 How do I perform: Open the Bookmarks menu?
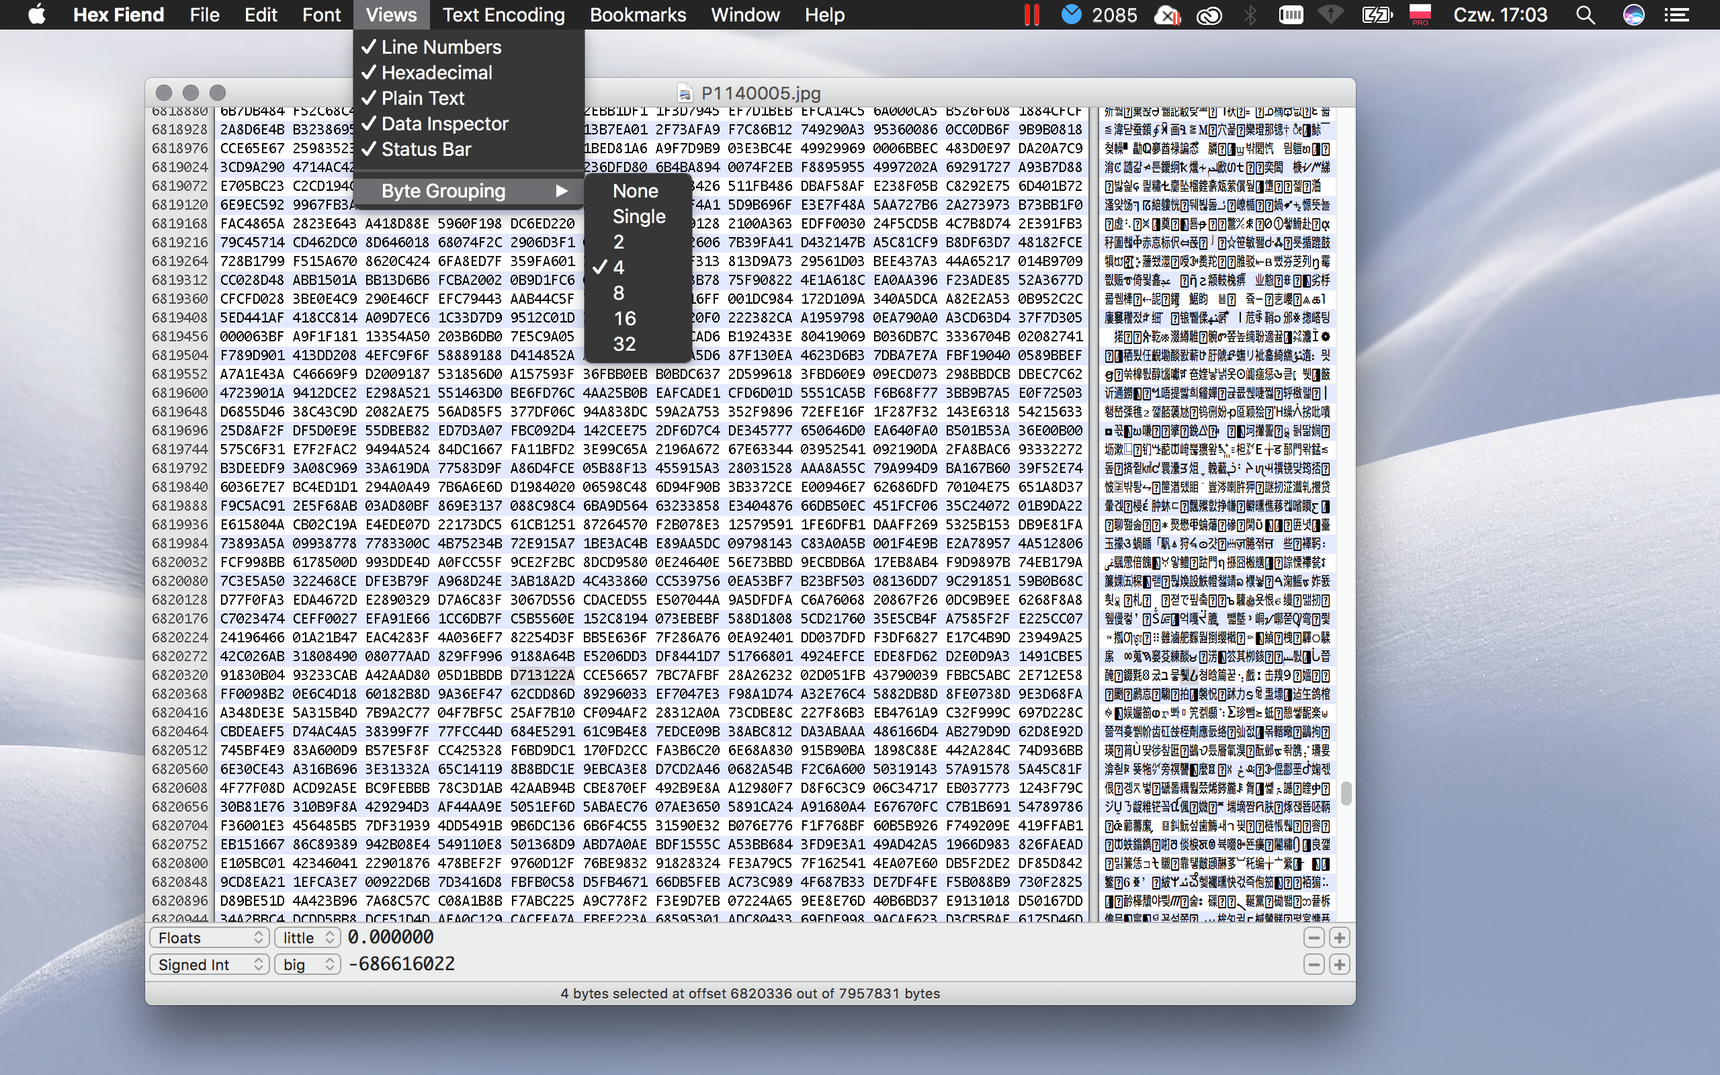[x=638, y=15]
